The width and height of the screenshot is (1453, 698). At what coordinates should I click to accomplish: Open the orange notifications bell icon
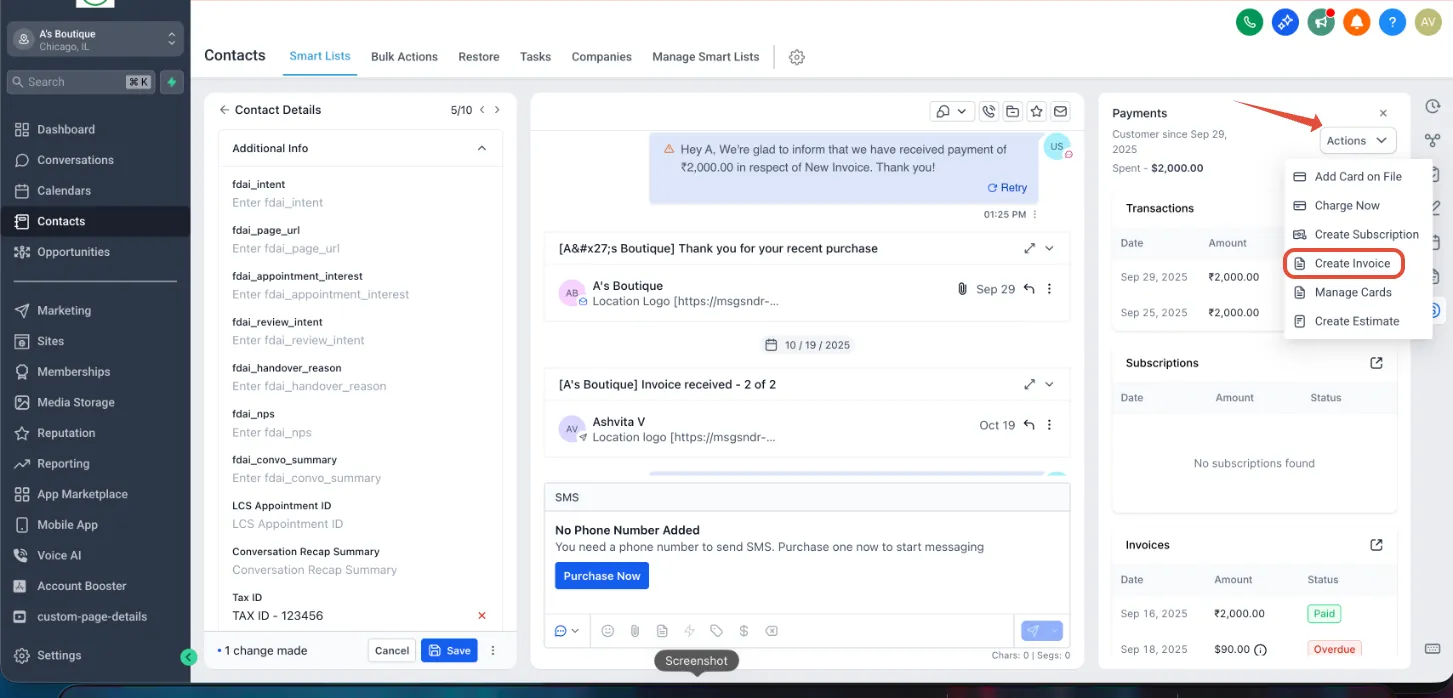coord(1356,22)
